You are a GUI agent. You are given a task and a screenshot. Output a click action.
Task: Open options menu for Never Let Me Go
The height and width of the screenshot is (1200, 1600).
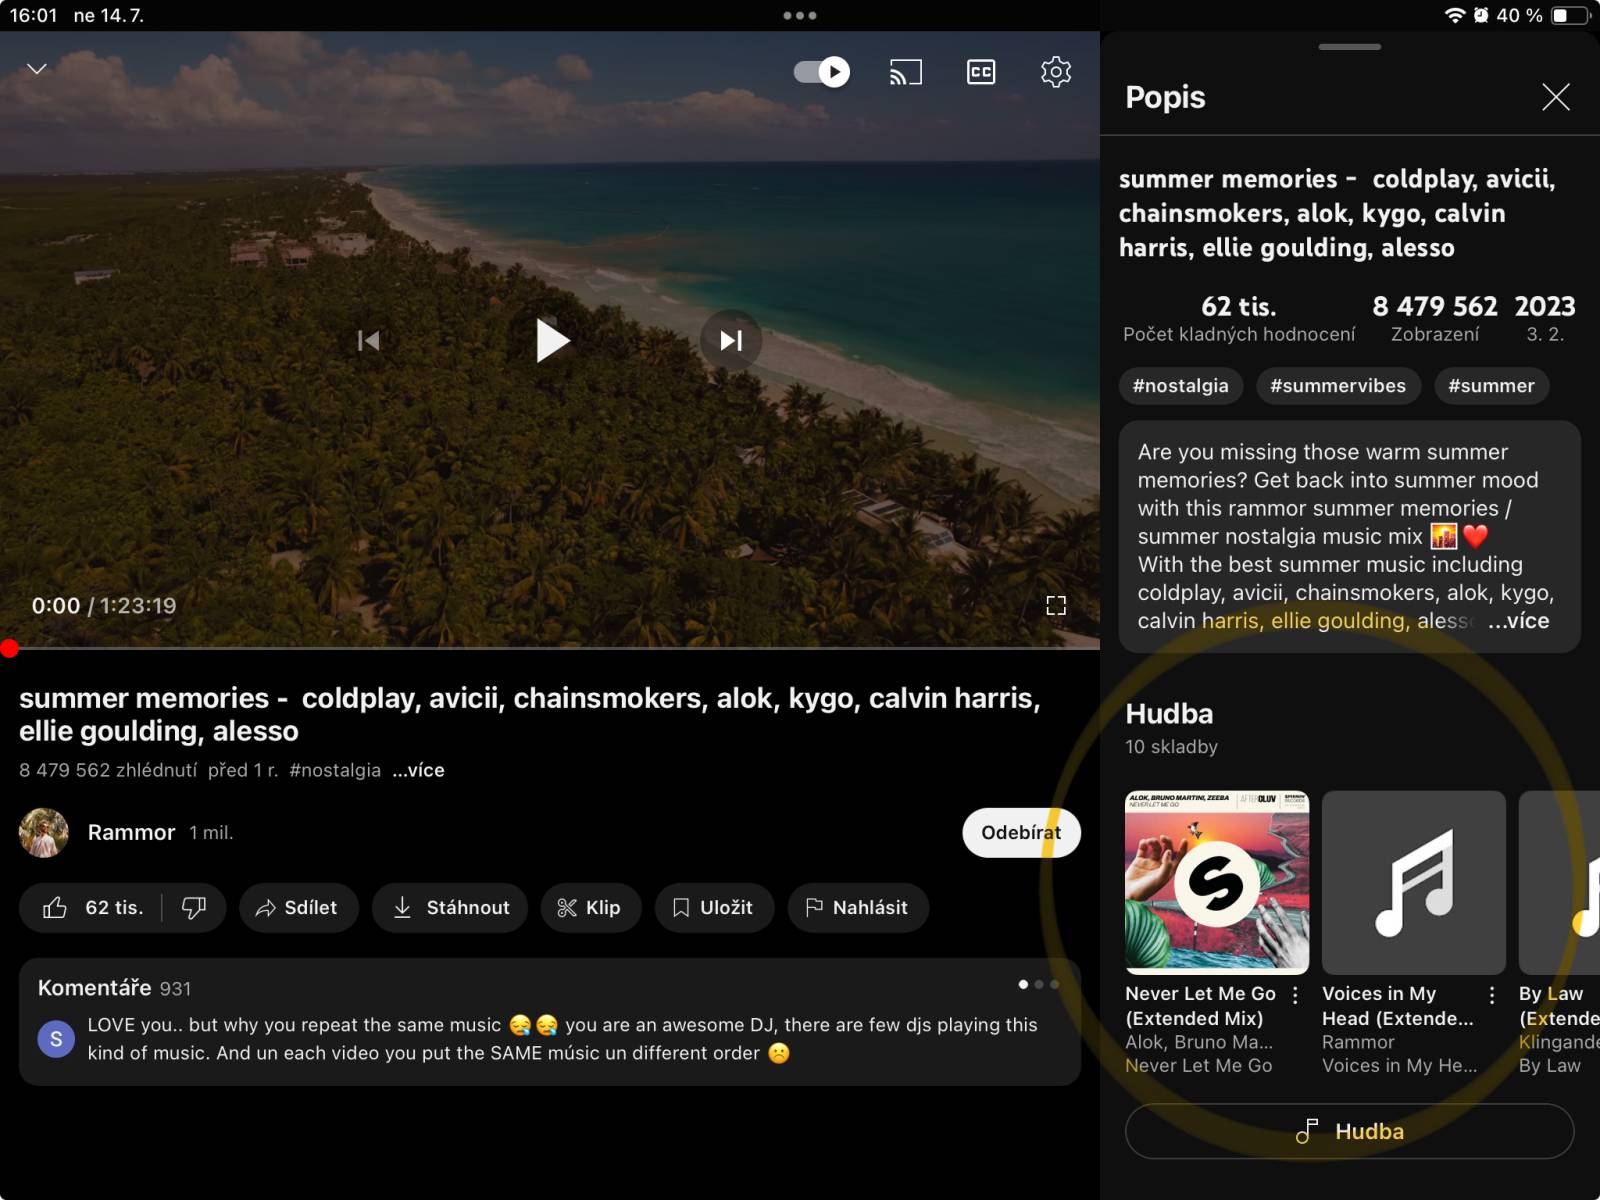point(1295,995)
